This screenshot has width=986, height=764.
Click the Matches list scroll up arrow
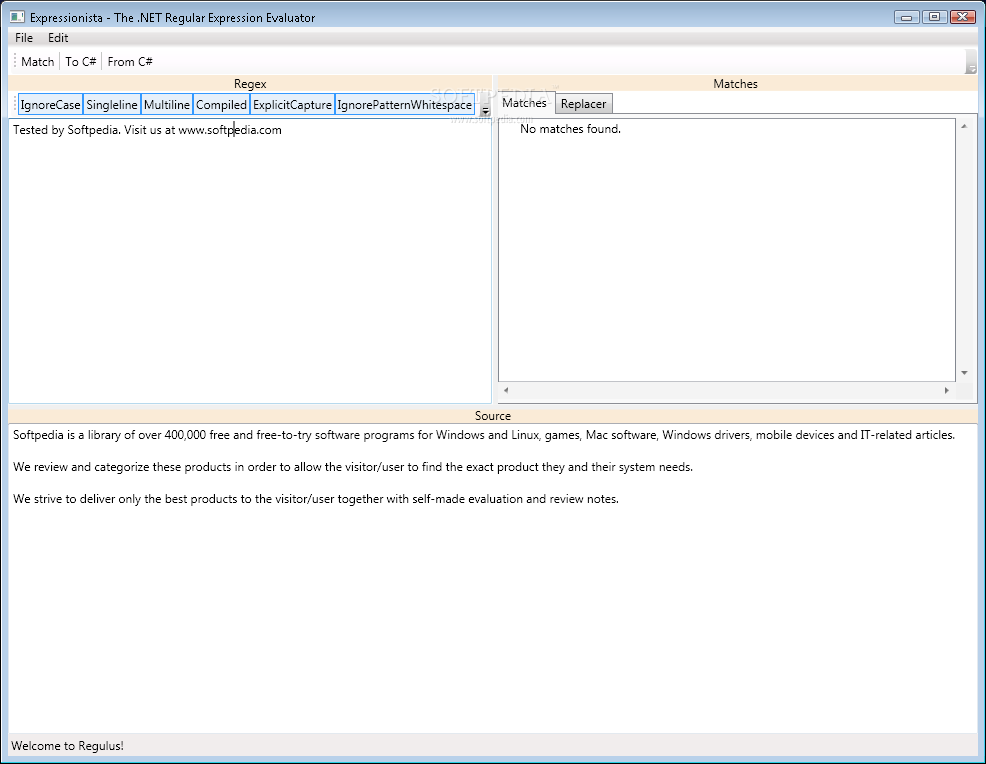click(x=964, y=126)
